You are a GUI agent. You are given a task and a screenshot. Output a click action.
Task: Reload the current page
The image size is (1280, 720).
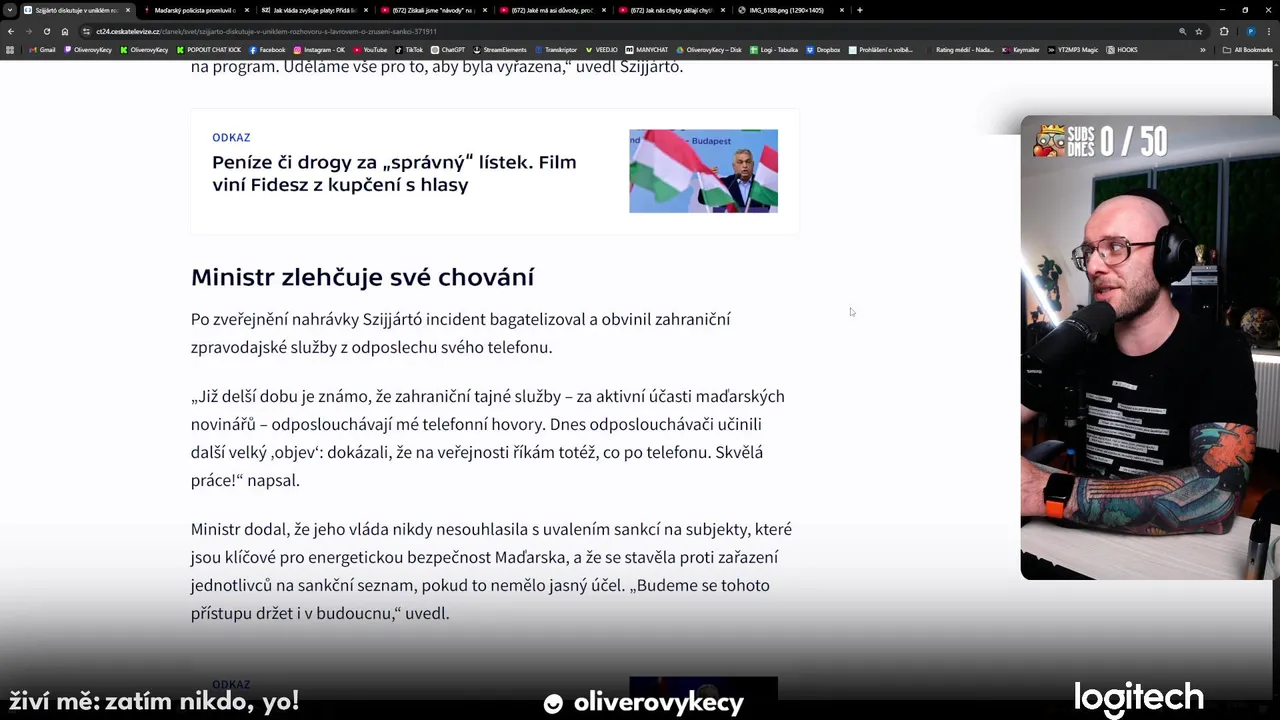[x=46, y=31]
